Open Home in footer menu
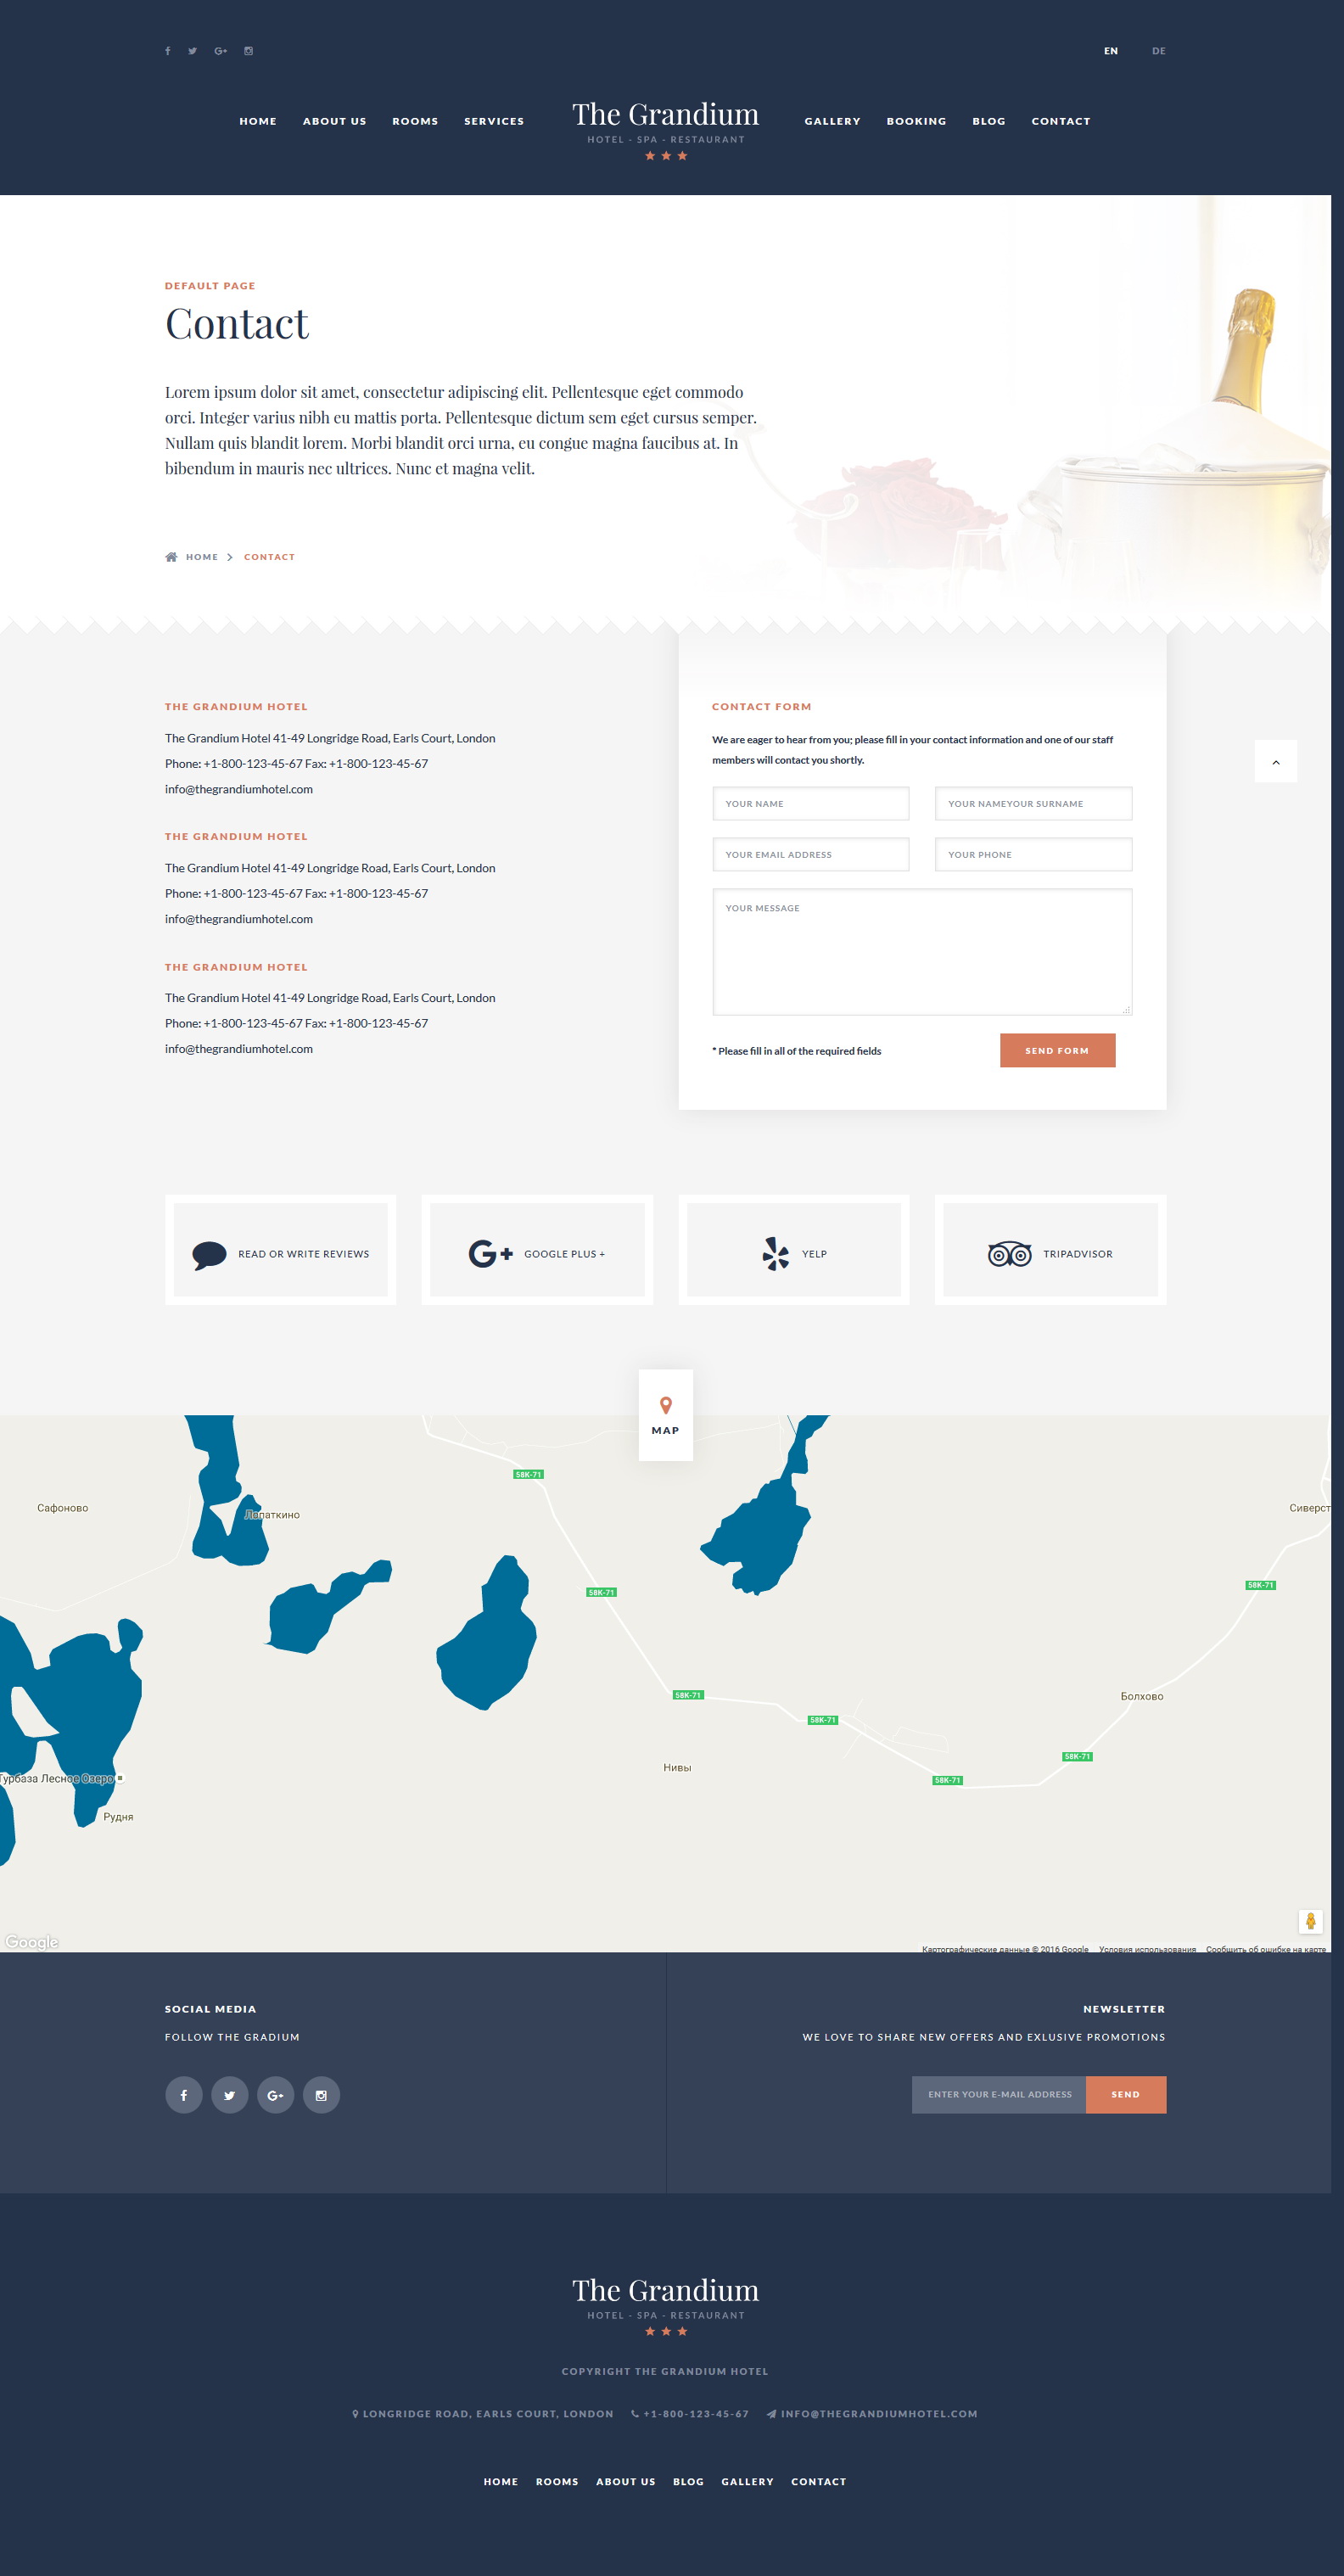The width and height of the screenshot is (1344, 2576). (501, 2482)
